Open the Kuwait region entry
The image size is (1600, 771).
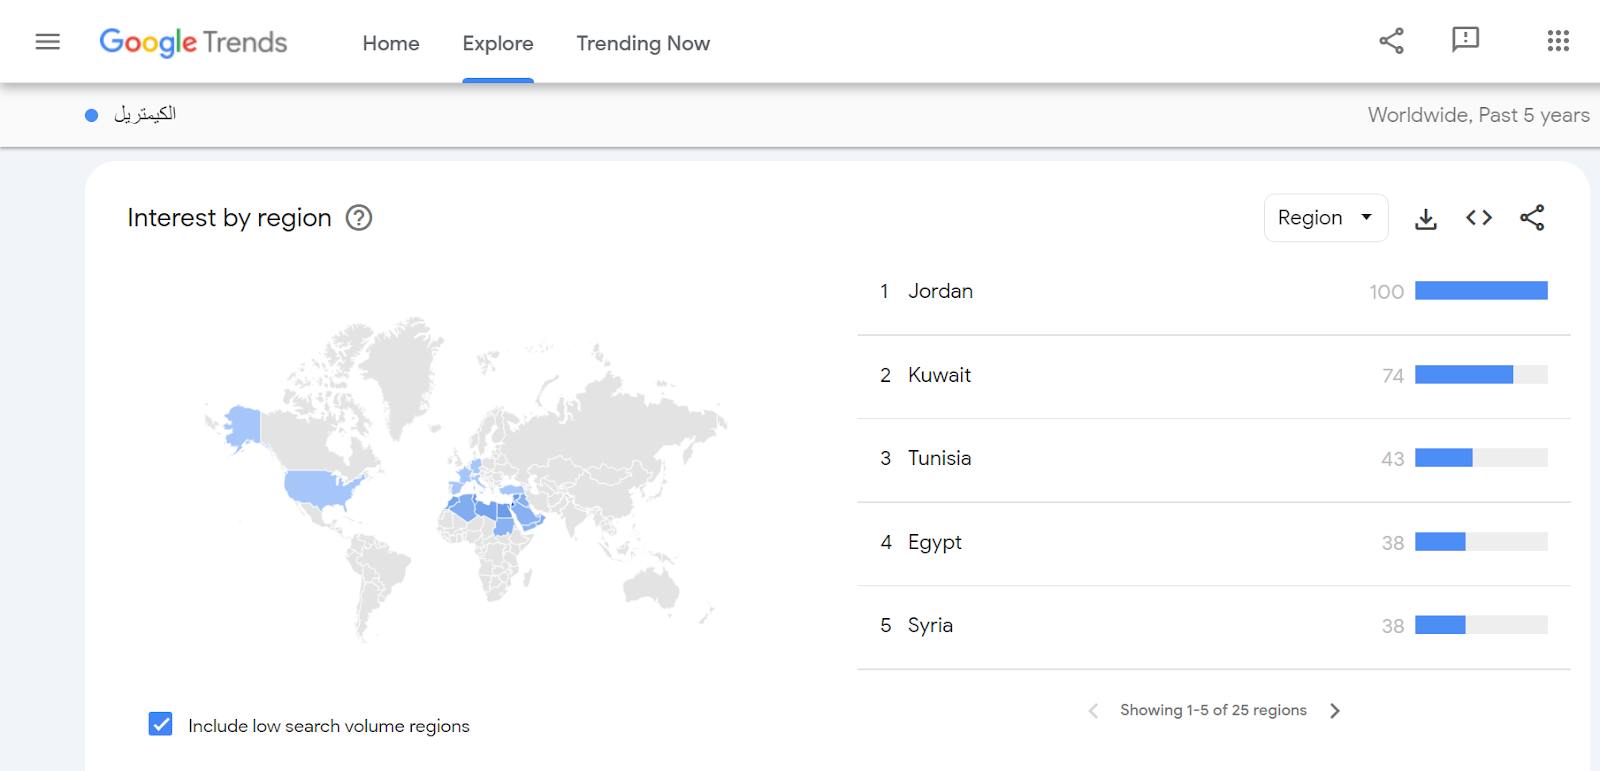tap(939, 375)
